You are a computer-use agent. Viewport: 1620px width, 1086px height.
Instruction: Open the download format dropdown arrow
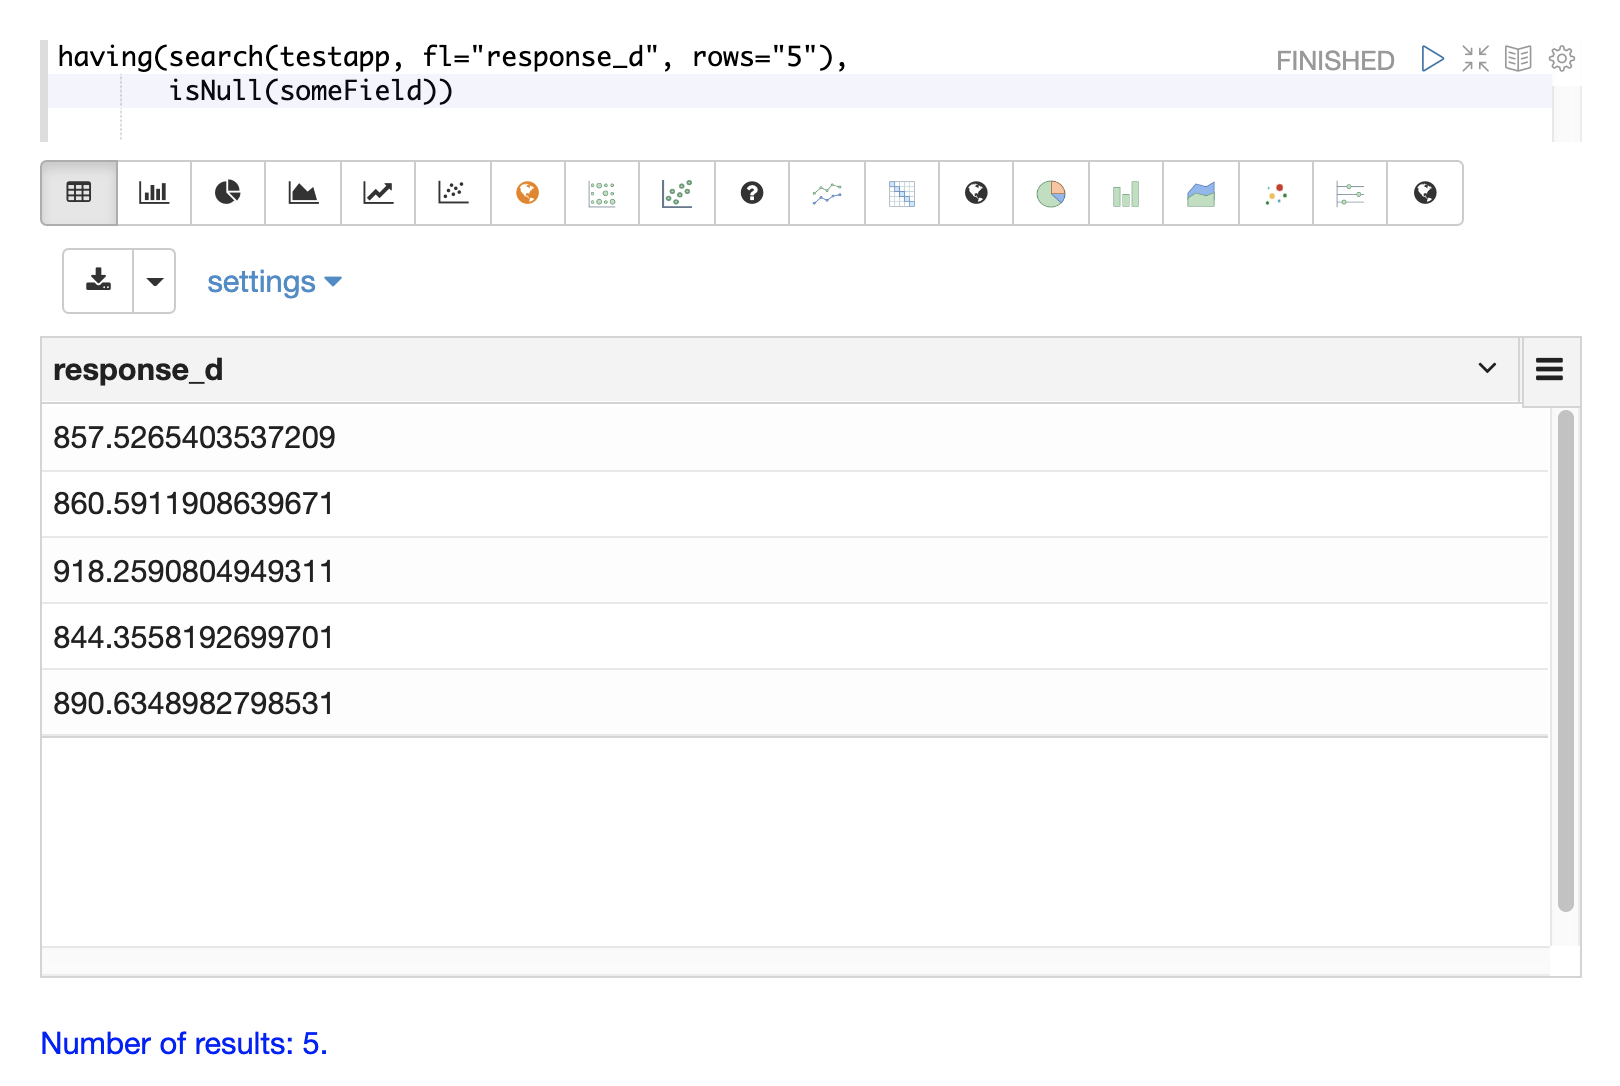coord(155,281)
